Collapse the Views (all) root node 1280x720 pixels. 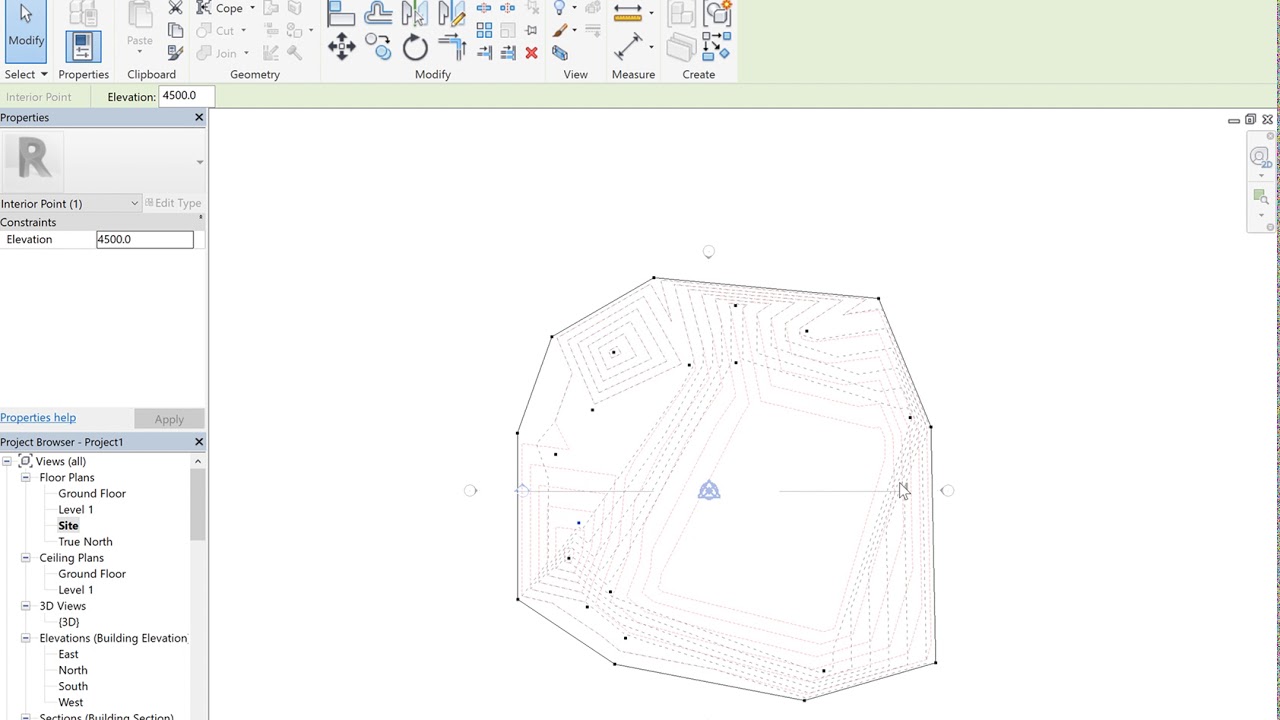7,462
